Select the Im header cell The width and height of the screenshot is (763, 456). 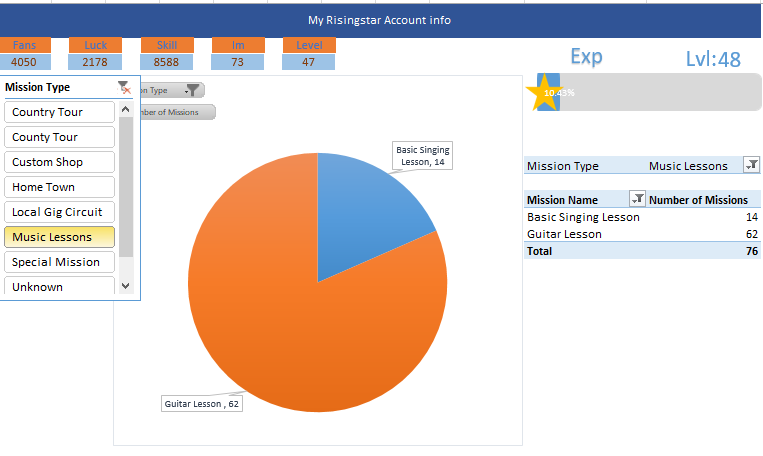point(238,45)
